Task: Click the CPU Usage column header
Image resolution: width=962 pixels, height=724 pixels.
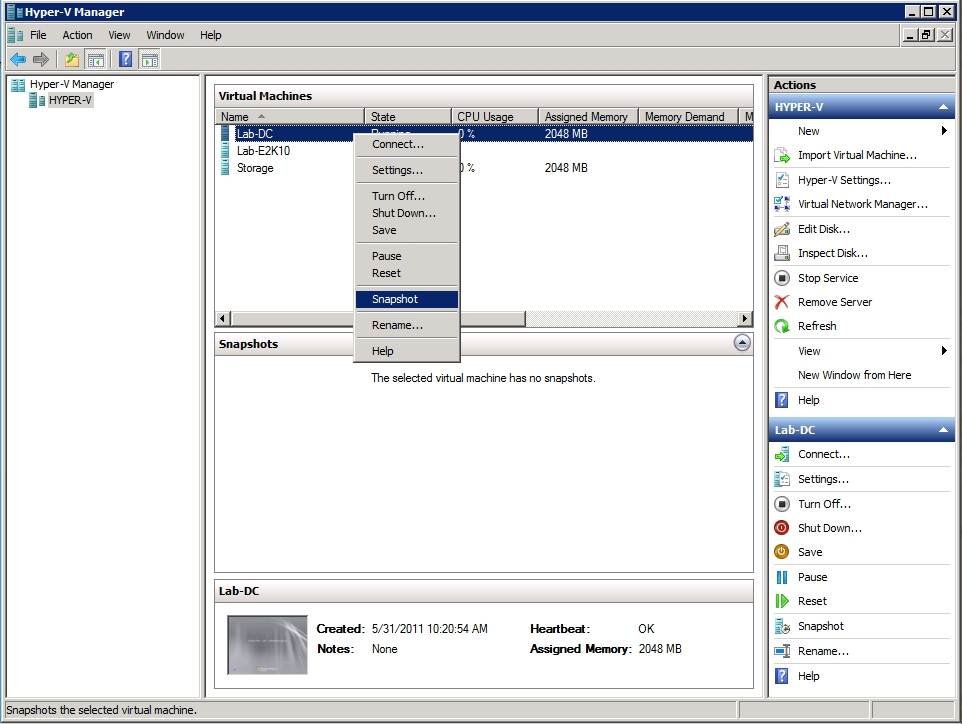Action: pyautogui.click(x=495, y=117)
